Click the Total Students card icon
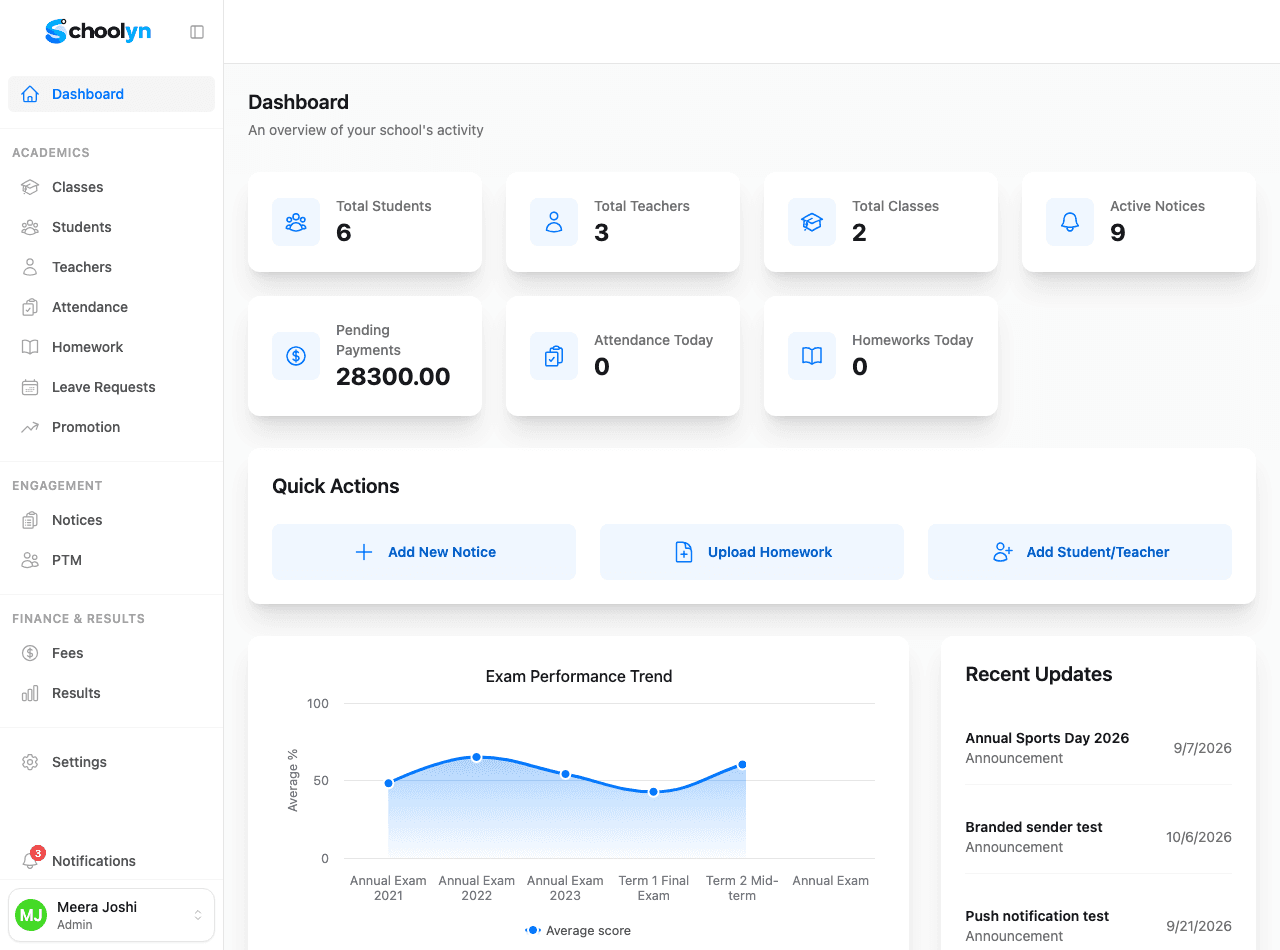This screenshot has height=950, width=1280. pos(296,222)
